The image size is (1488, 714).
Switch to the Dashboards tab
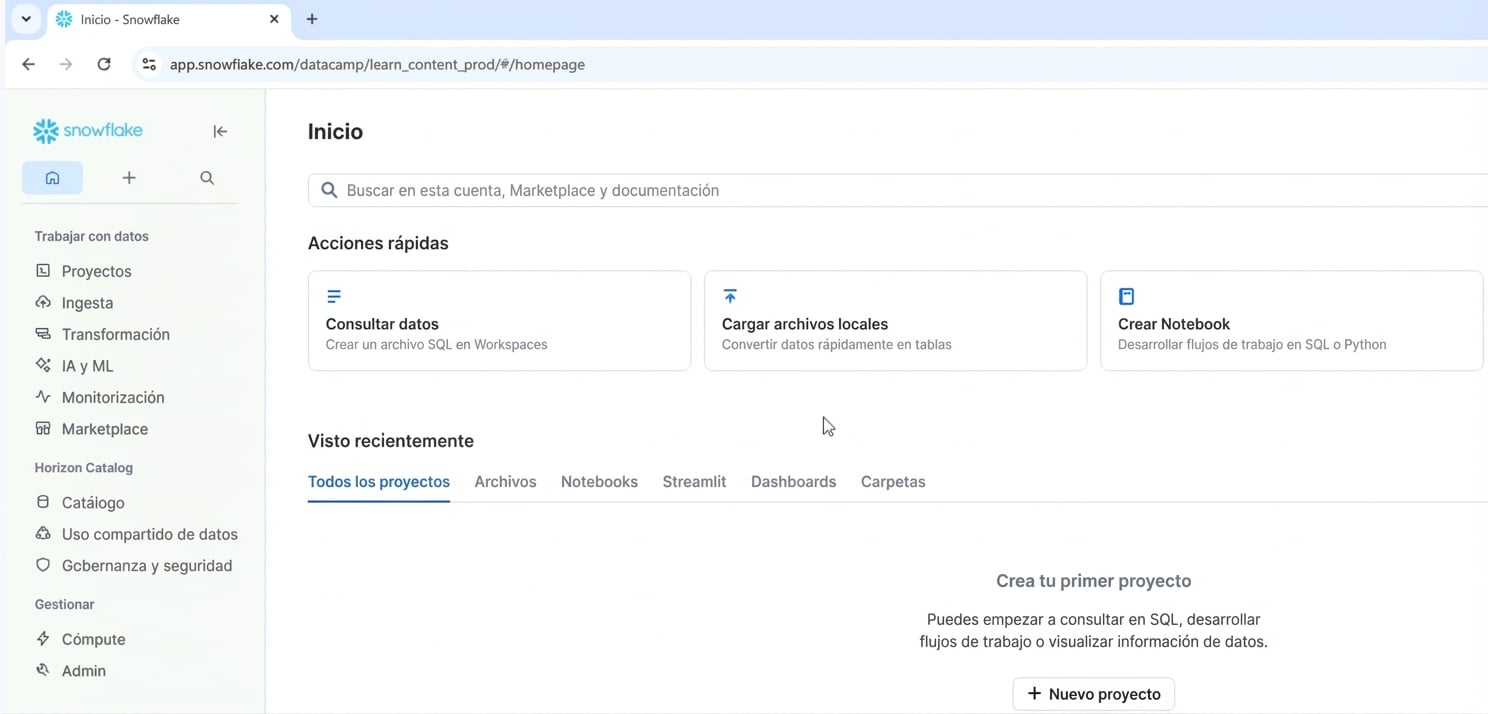tap(793, 482)
